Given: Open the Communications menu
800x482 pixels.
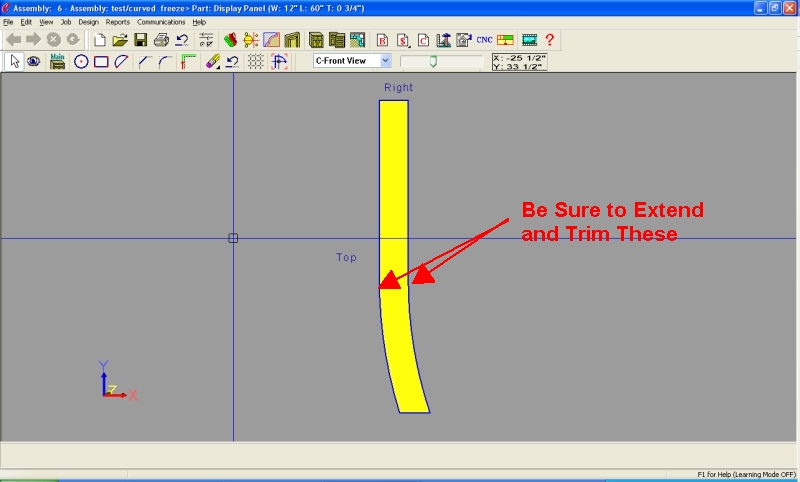Looking at the screenshot, I should click(x=161, y=21).
